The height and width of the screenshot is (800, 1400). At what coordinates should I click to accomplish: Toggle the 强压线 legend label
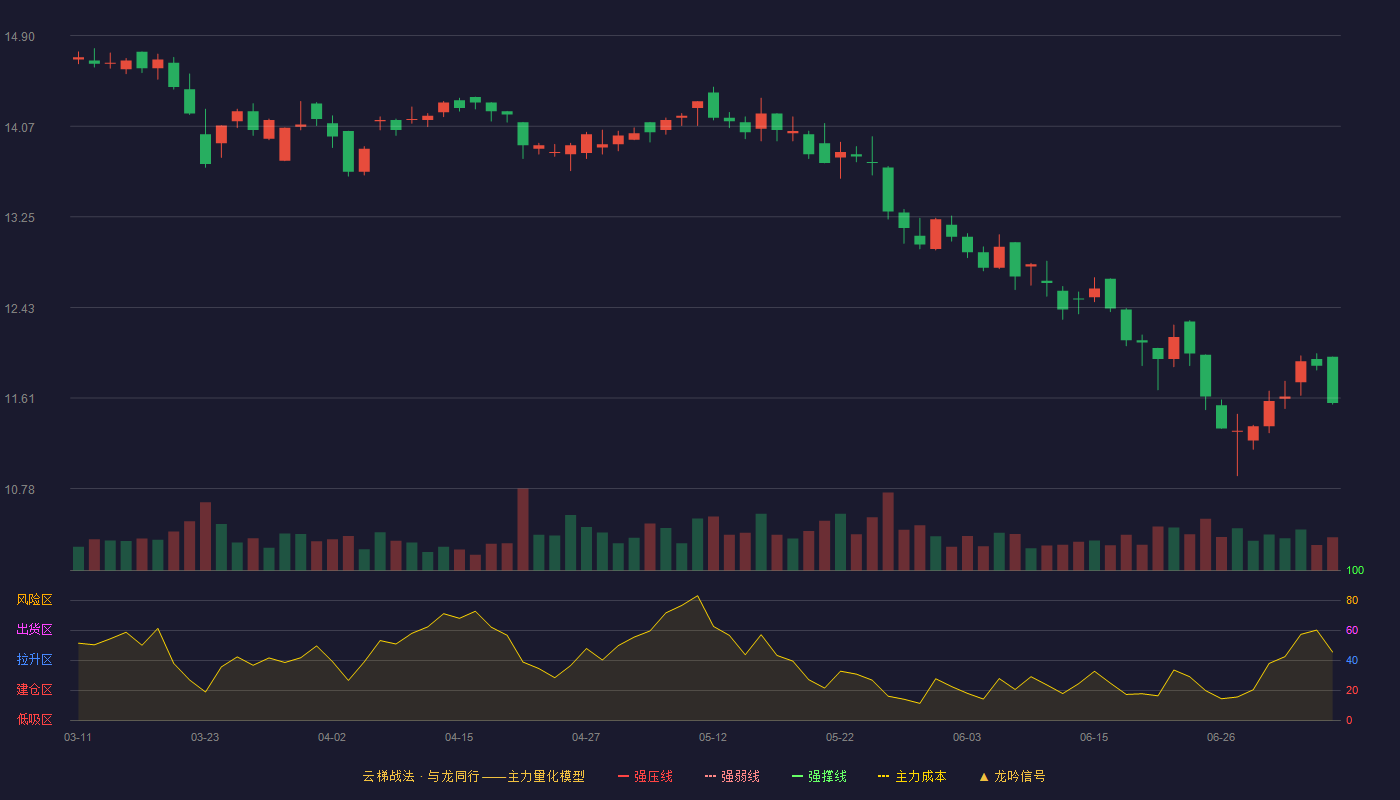653,776
